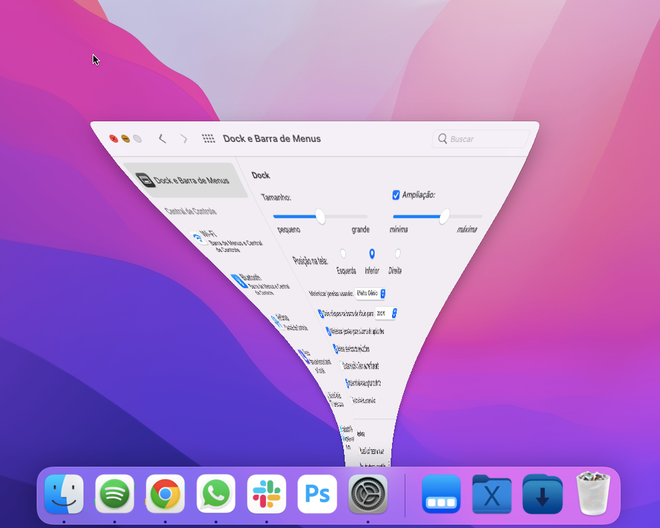660x528 pixels.
Task: Click the mínima label under magnification slider
Action: coord(399,229)
